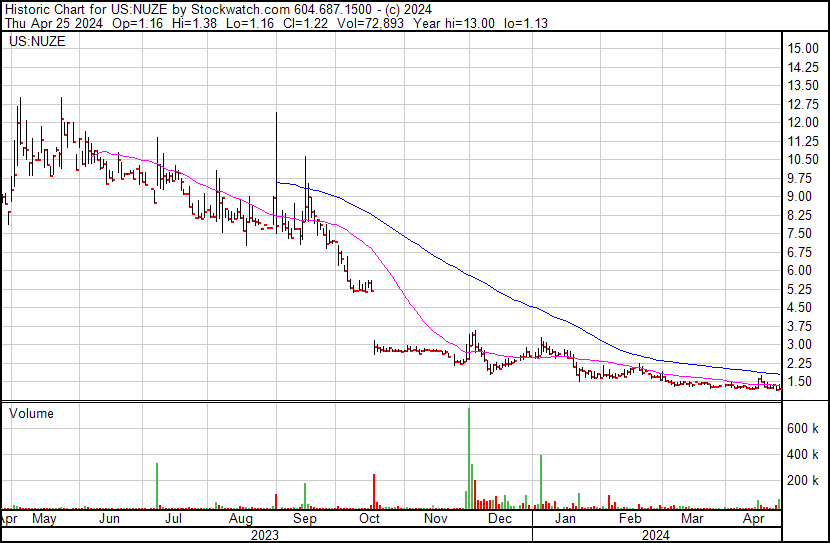Click the 600 k volume axis label

pos(802,428)
